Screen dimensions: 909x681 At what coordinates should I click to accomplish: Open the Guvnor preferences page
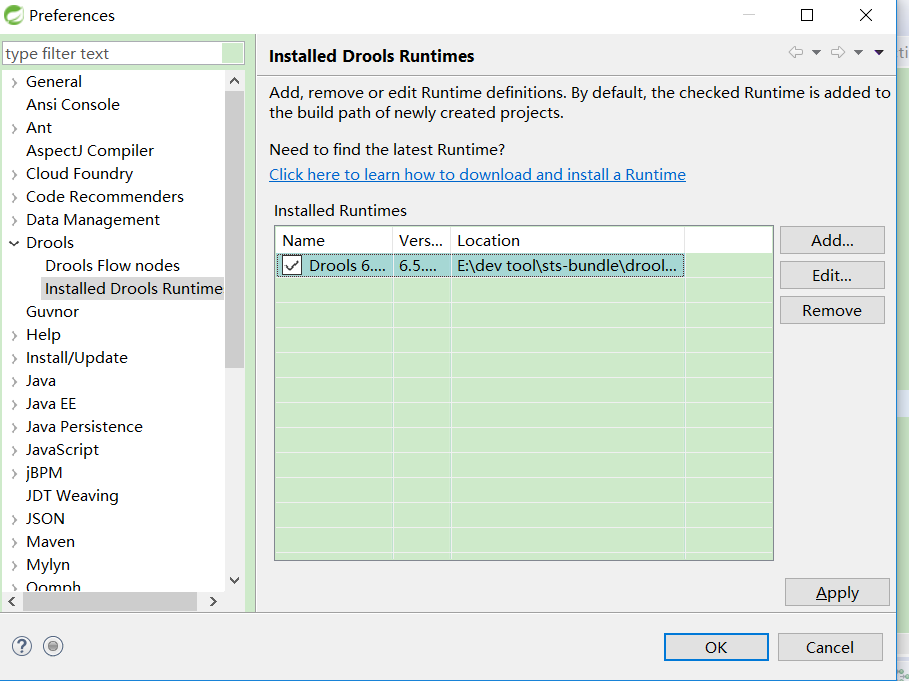tap(52, 311)
